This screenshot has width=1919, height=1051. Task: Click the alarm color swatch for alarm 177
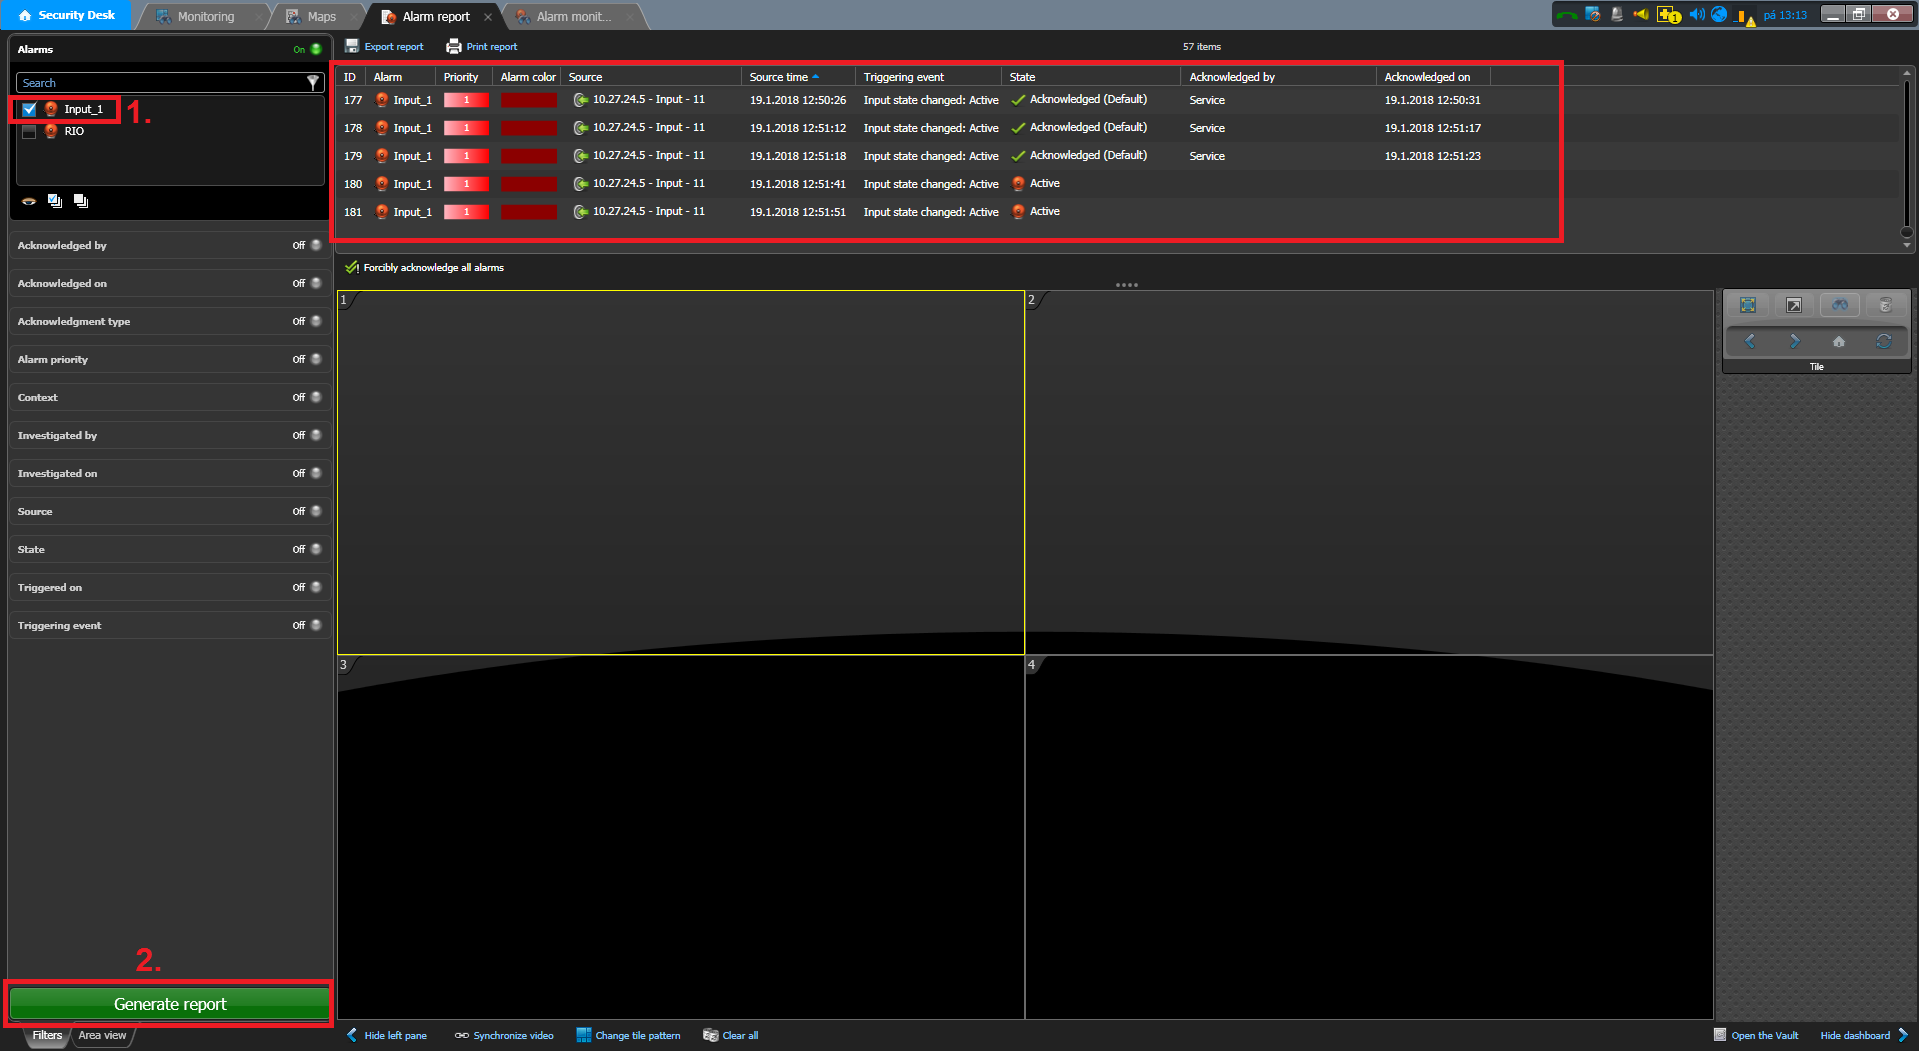528,100
